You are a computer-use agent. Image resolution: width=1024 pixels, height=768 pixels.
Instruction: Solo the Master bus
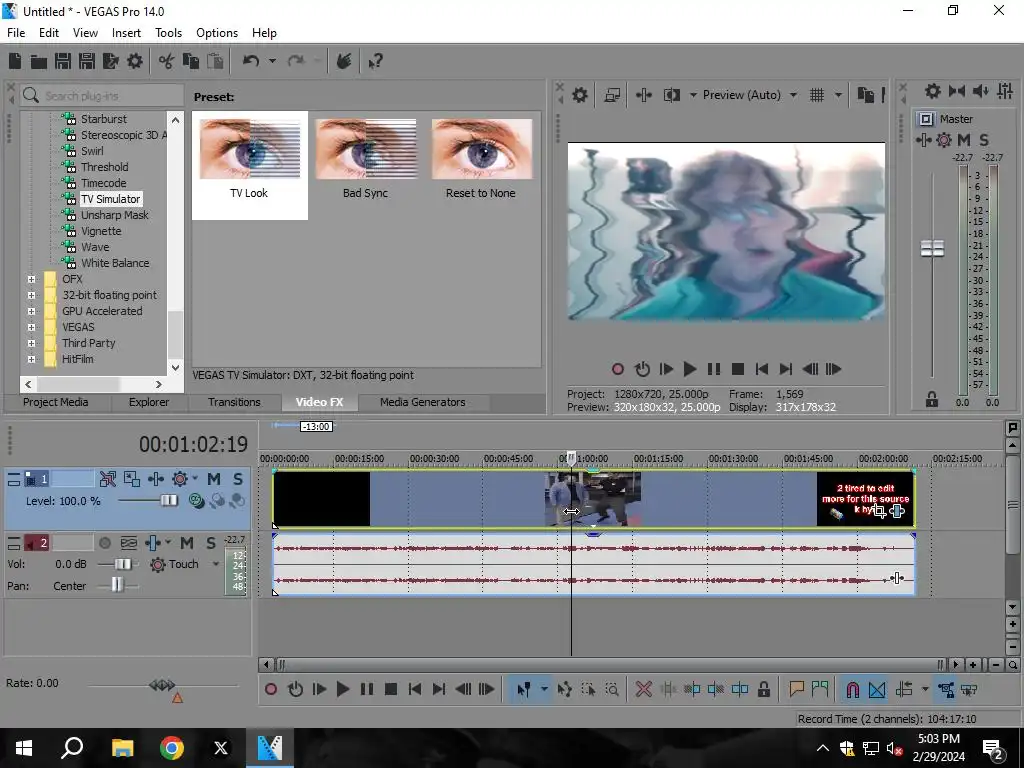pyautogui.click(x=984, y=140)
